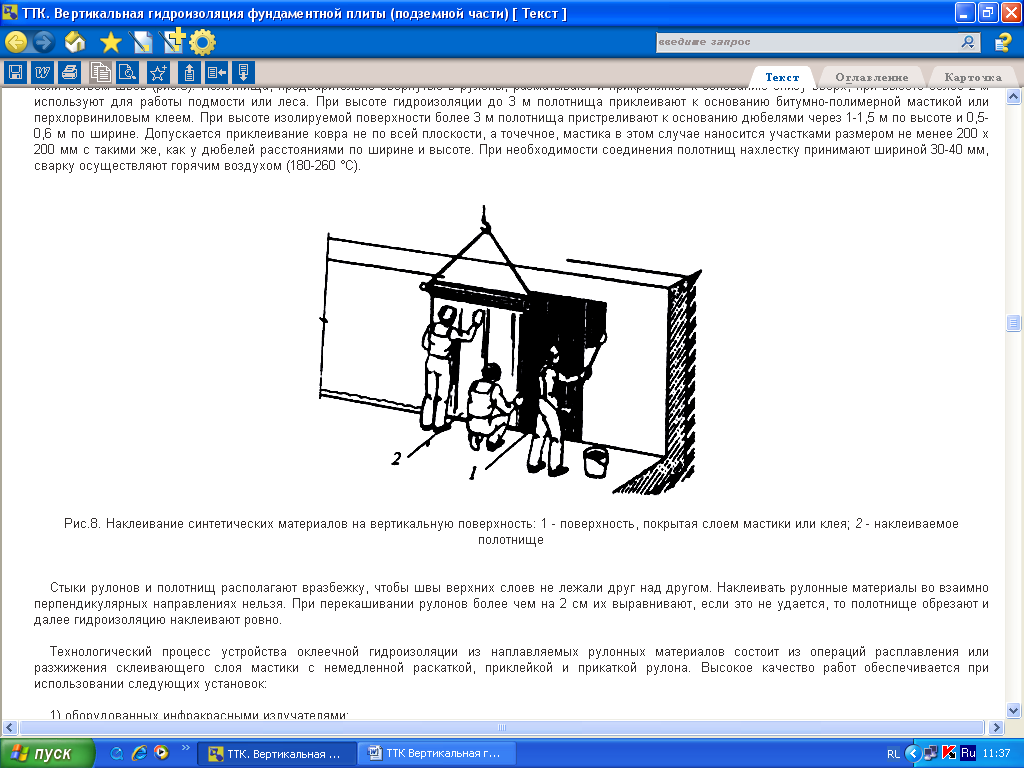Click the first quick launch search icon

[117, 754]
